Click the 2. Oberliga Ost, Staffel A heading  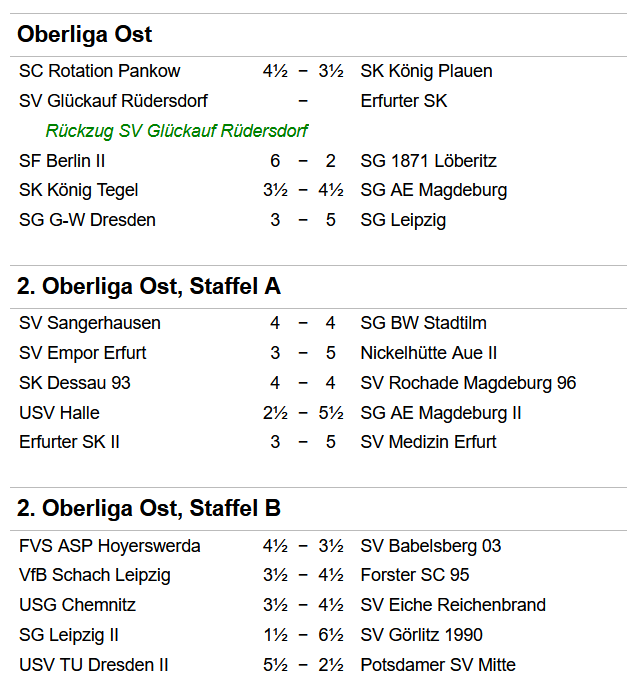149,287
